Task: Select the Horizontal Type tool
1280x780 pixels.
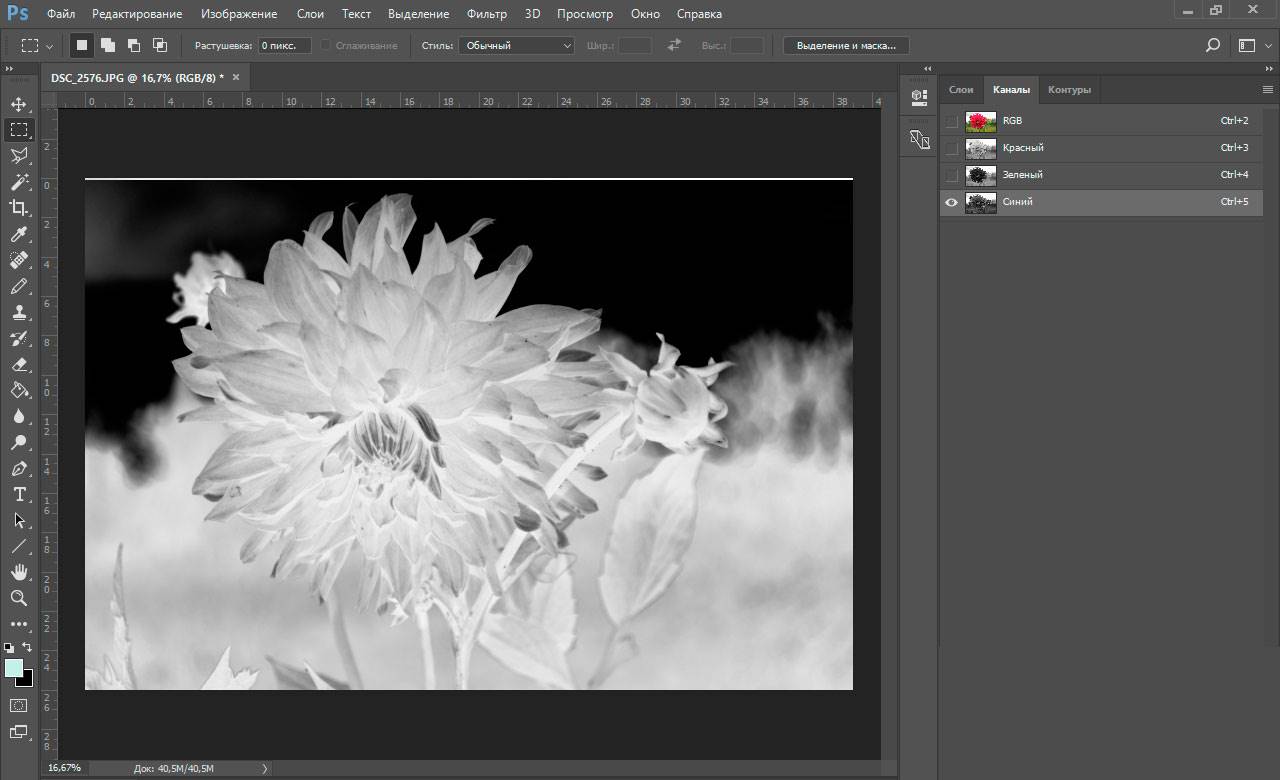Action: (19, 495)
